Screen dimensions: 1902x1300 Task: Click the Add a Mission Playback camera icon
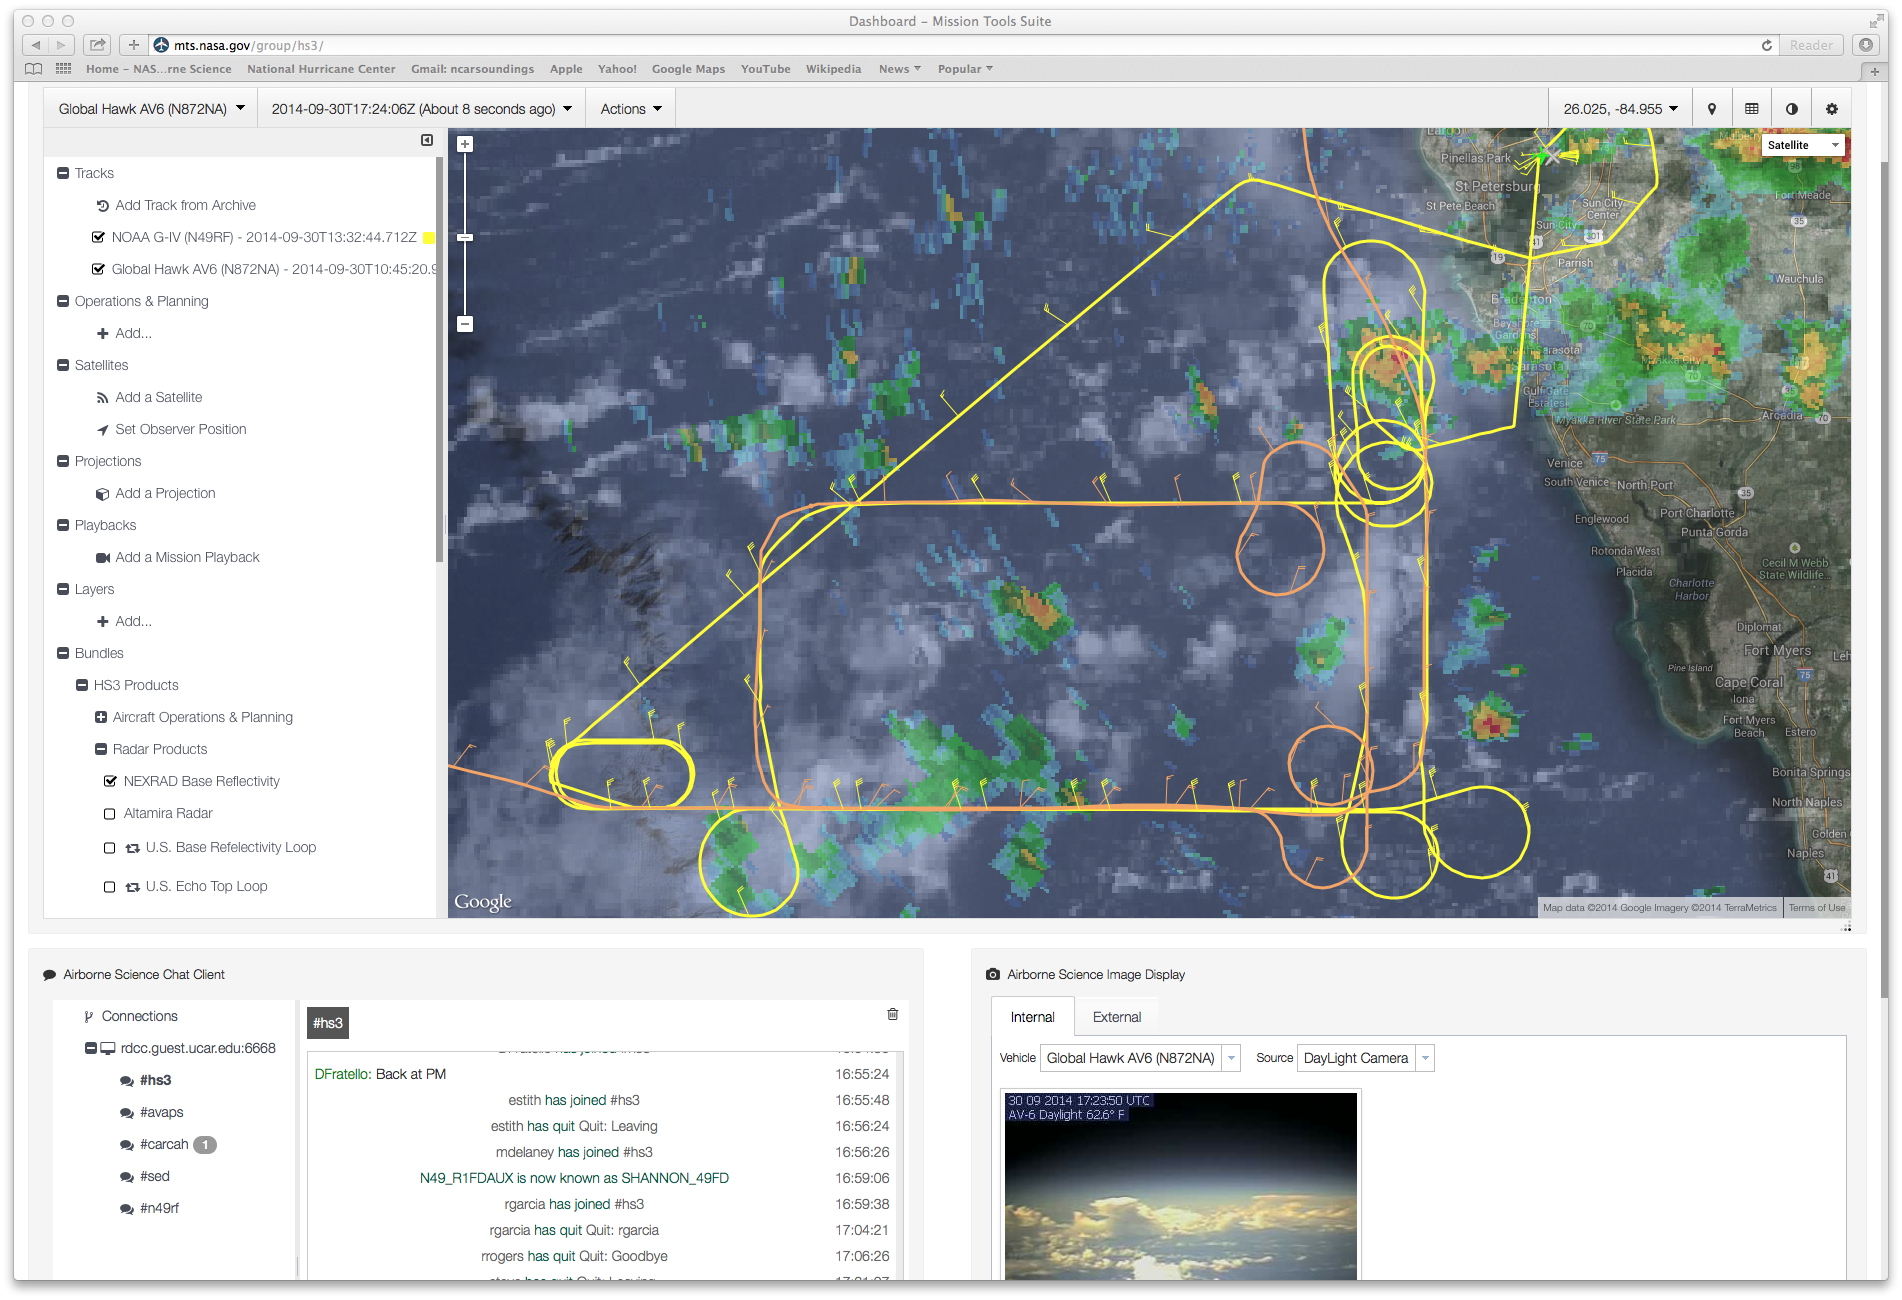point(102,558)
